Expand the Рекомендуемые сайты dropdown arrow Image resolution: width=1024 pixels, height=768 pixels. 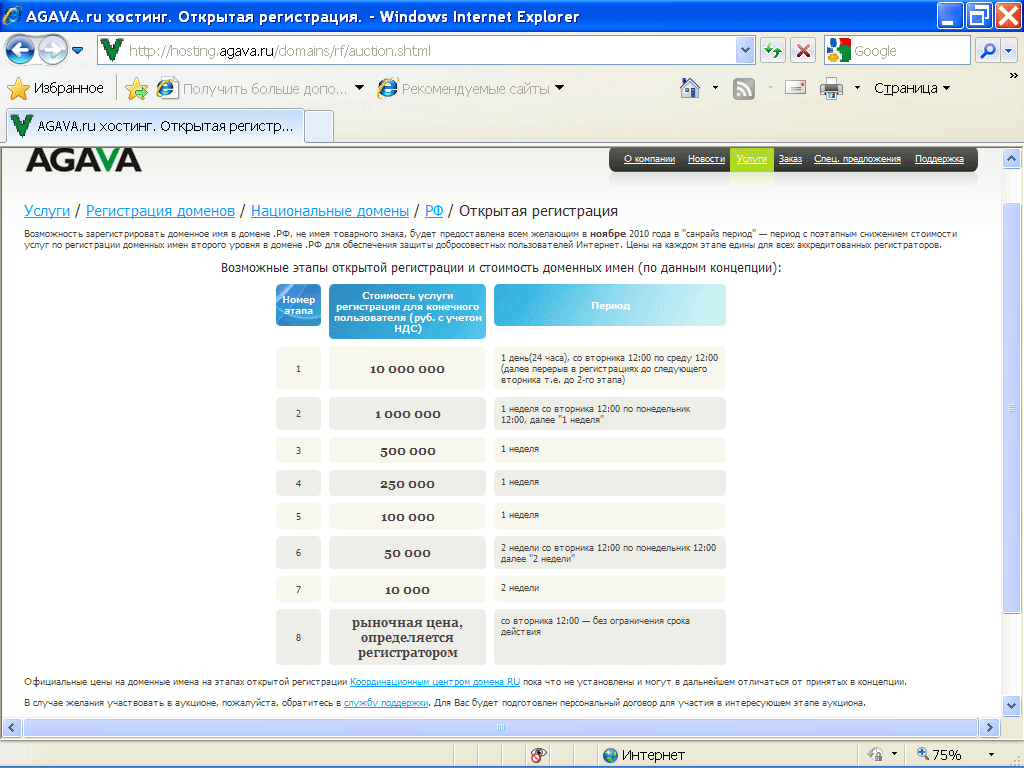[x=560, y=88]
